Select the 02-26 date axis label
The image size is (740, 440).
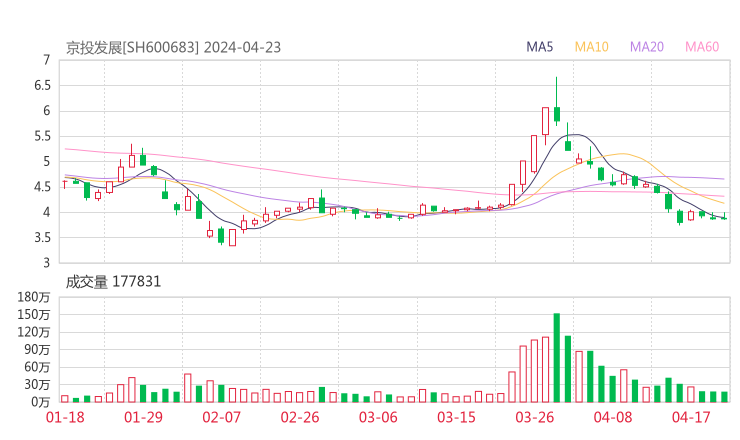coord(300,417)
